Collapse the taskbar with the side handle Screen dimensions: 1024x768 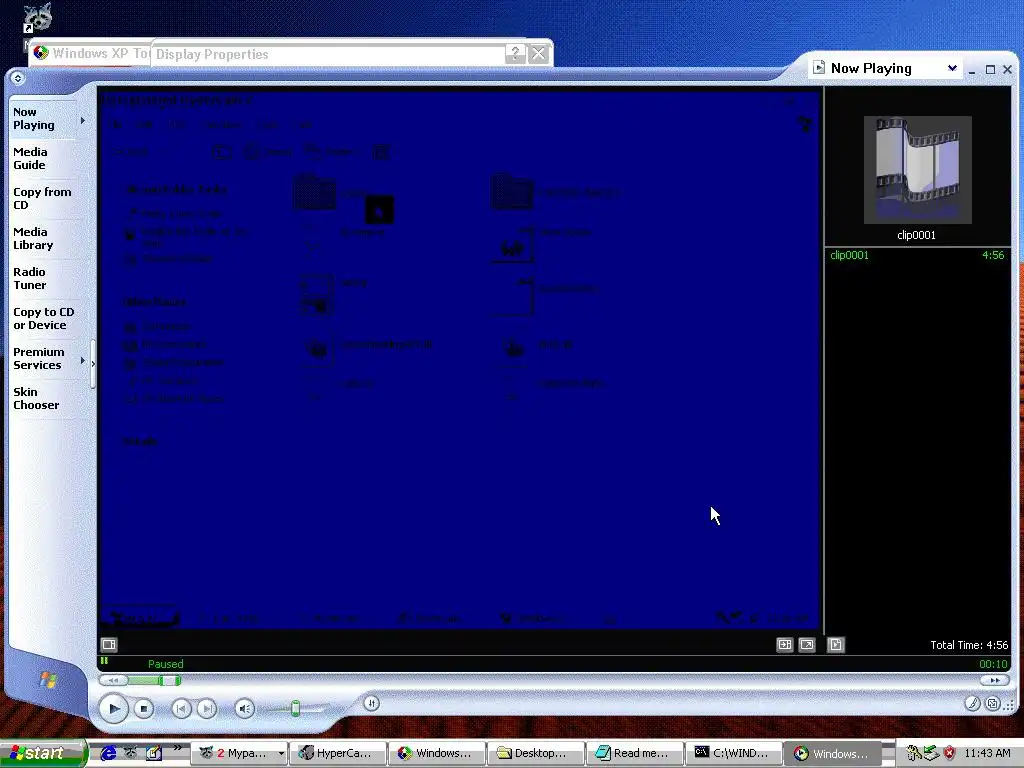tap(93, 364)
